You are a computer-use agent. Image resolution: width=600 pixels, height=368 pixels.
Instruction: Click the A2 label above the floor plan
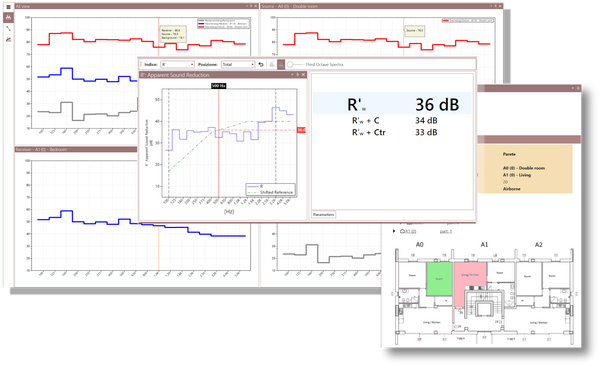coord(538,244)
